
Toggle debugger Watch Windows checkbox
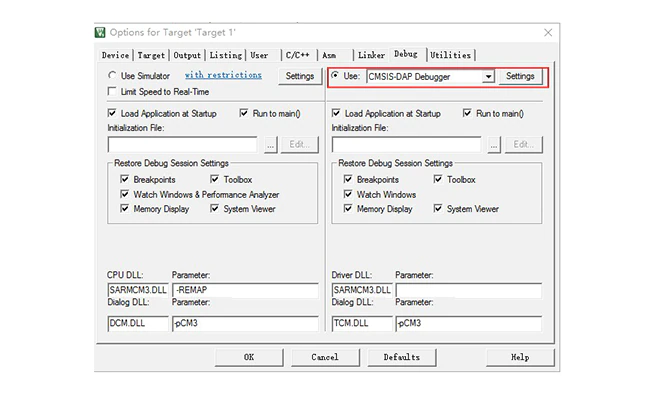click(x=348, y=194)
